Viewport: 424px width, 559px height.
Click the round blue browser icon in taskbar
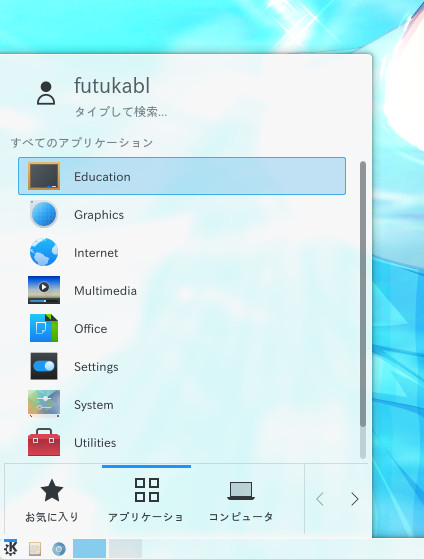(59, 549)
